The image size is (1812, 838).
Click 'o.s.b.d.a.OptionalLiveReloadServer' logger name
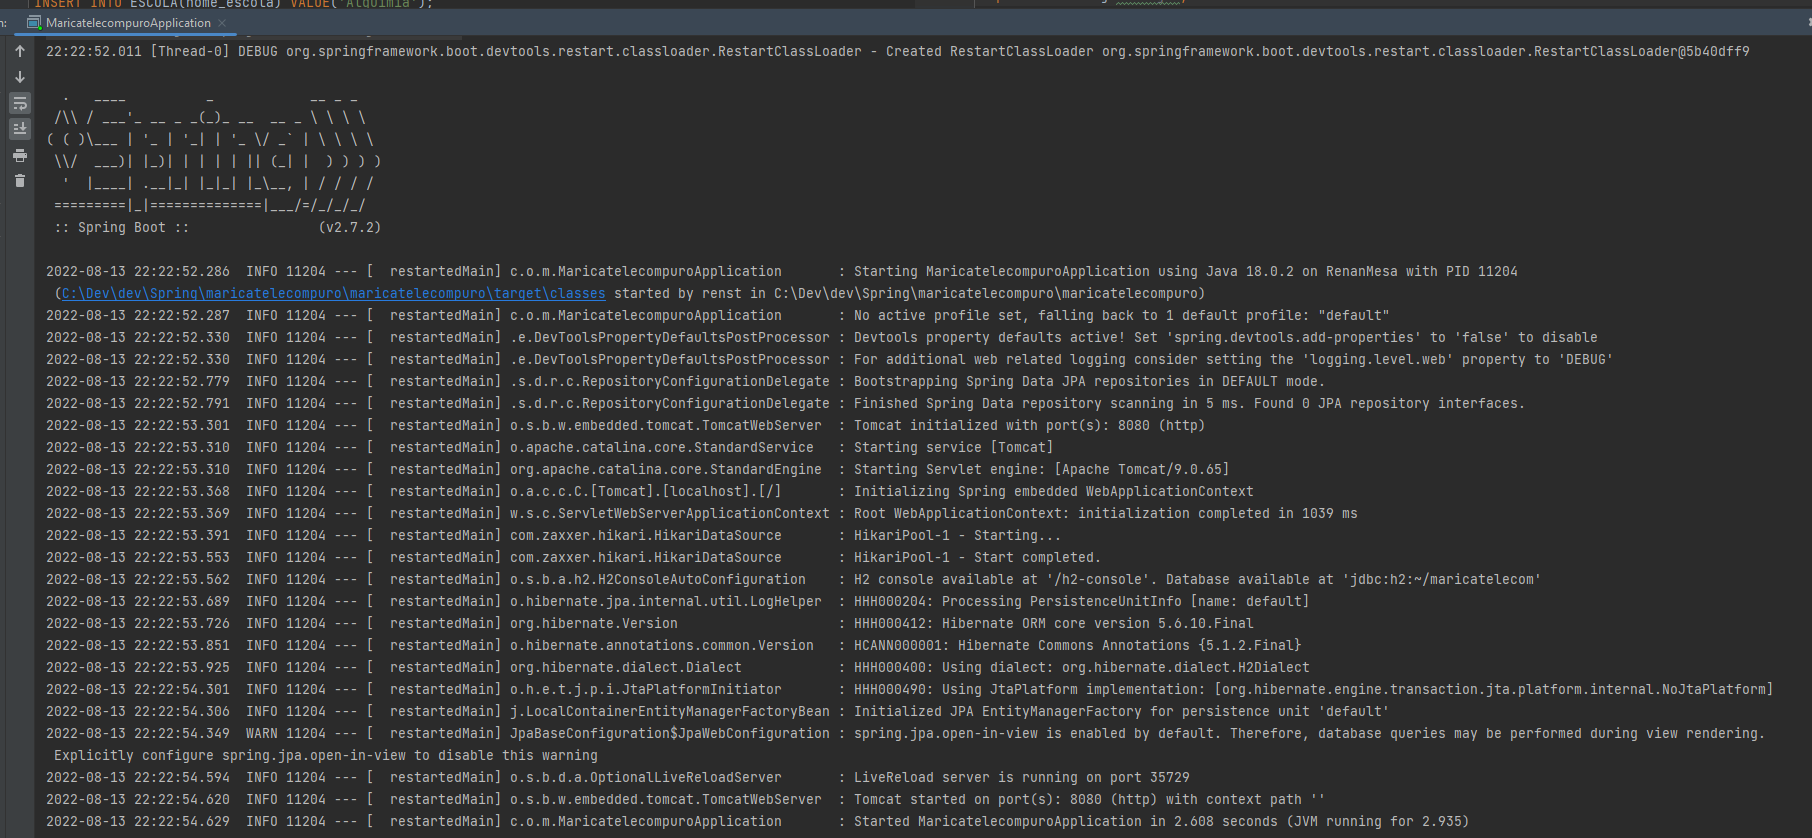click(646, 778)
